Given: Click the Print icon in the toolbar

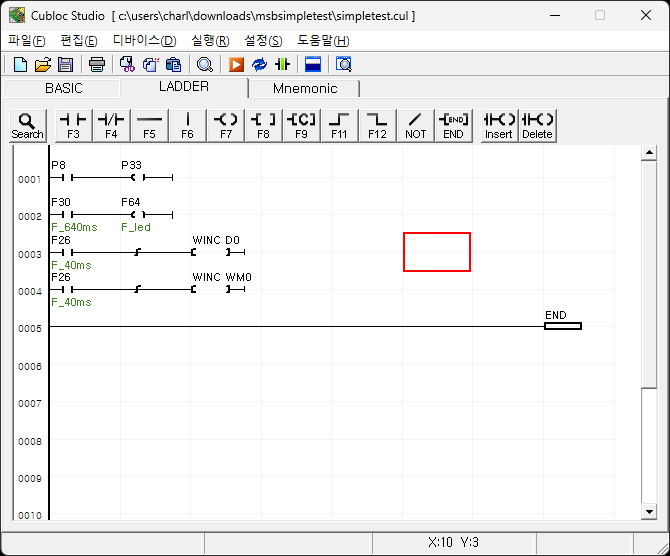Looking at the screenshot, I should click(x=97, y=65).
